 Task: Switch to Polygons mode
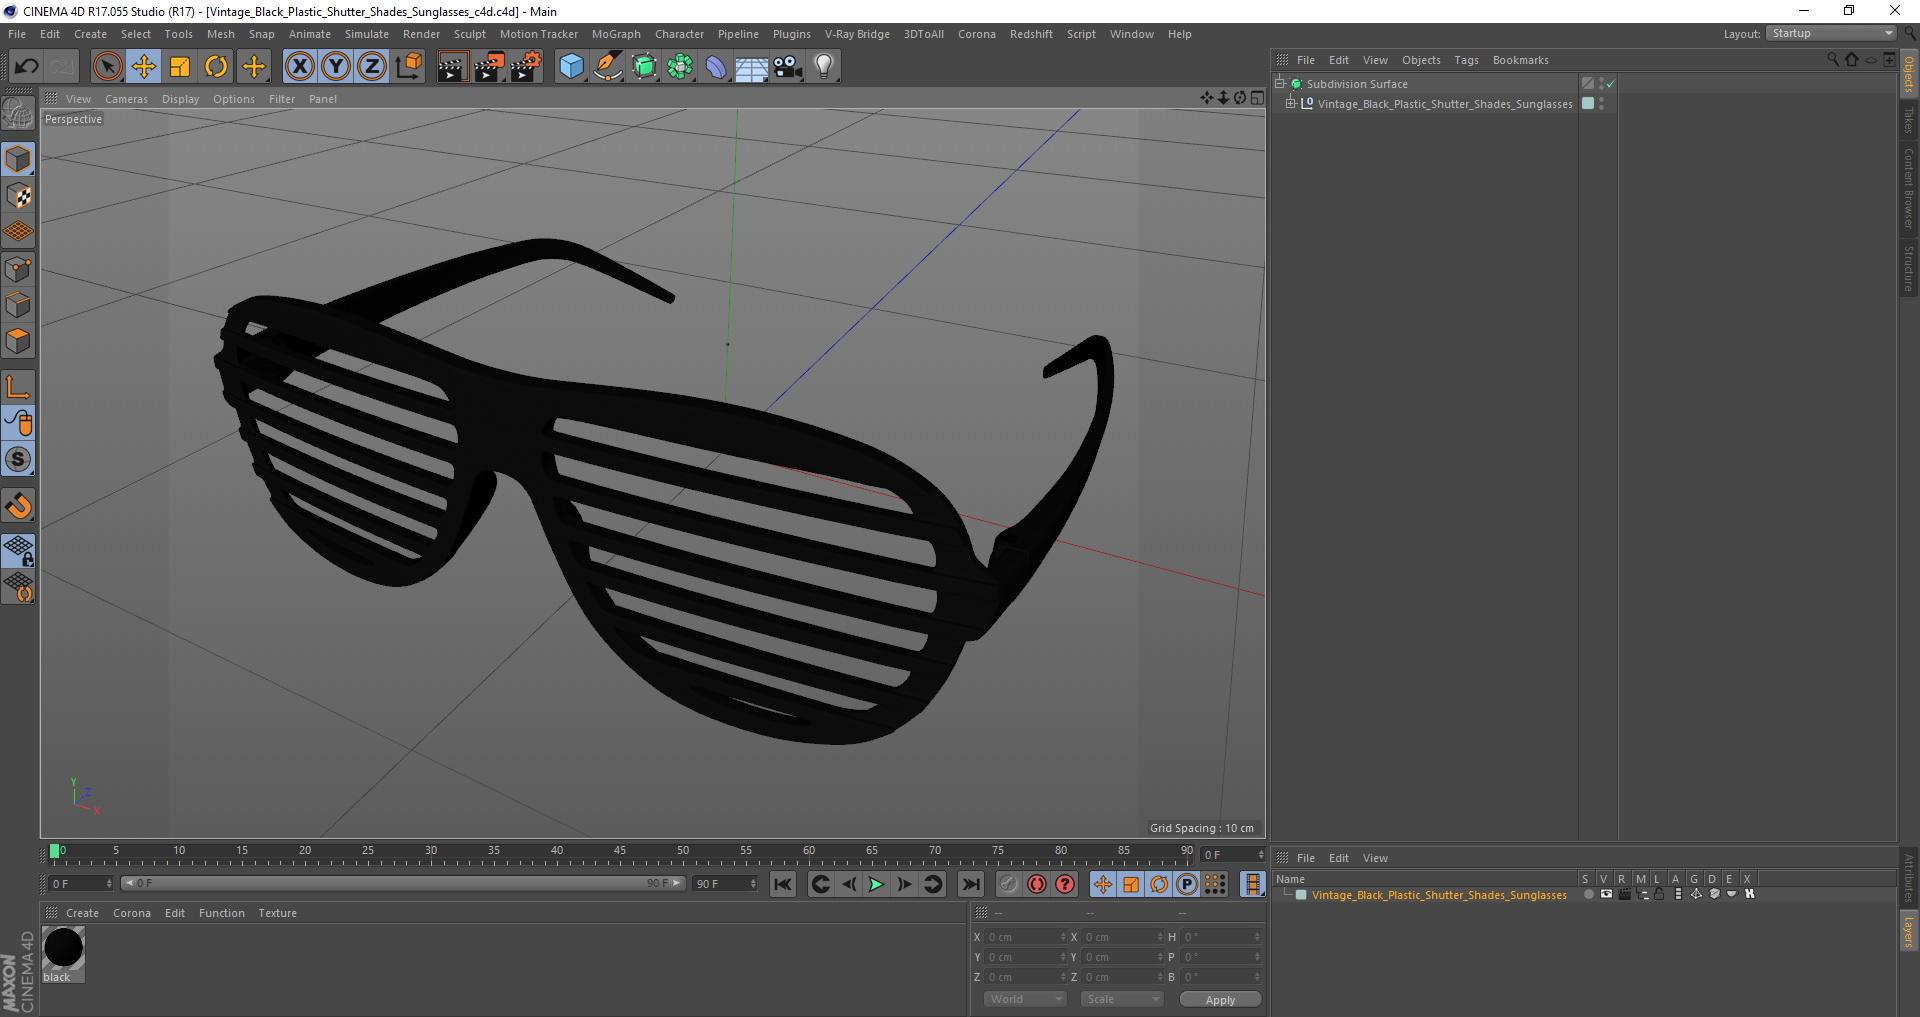coord(18,341)
